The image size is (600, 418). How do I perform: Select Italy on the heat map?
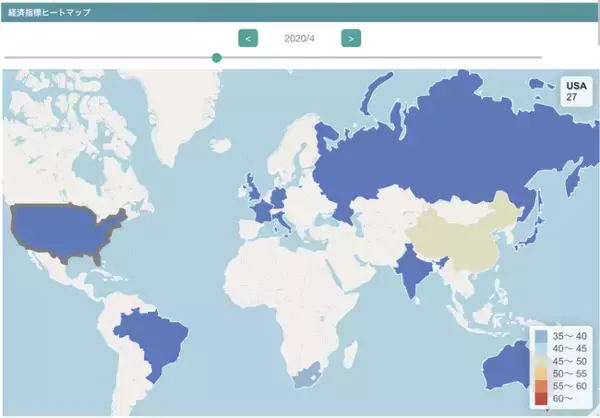point(282,221)
